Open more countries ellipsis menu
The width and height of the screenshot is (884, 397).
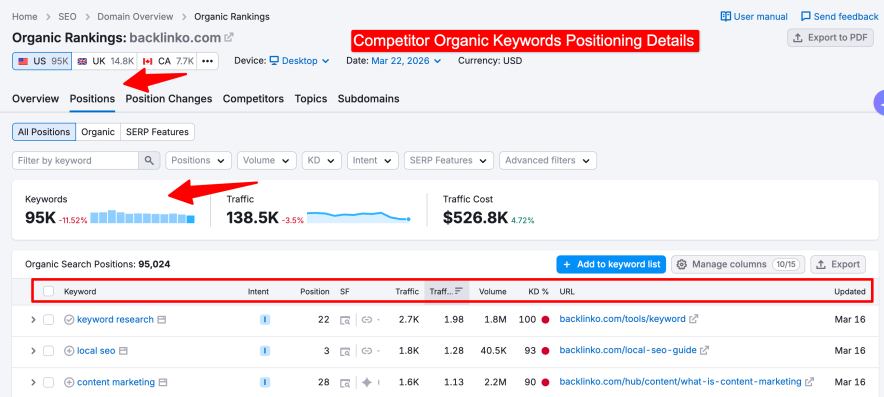click(207, 61)
